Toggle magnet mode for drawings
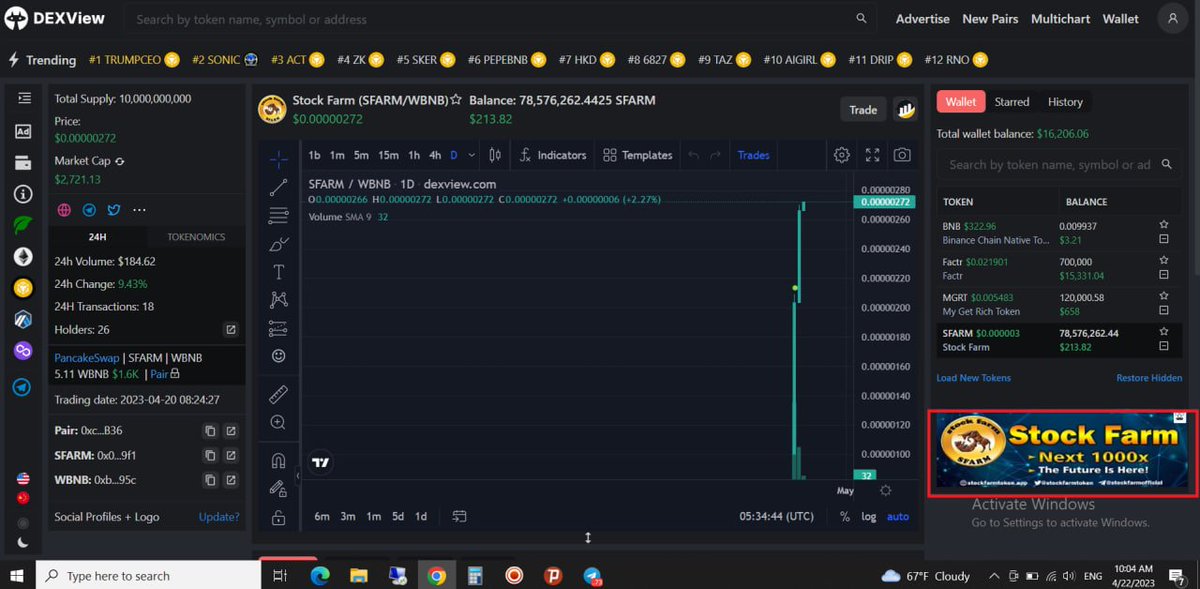Screen dimensions: 1200x589 [x=279, y=460]
